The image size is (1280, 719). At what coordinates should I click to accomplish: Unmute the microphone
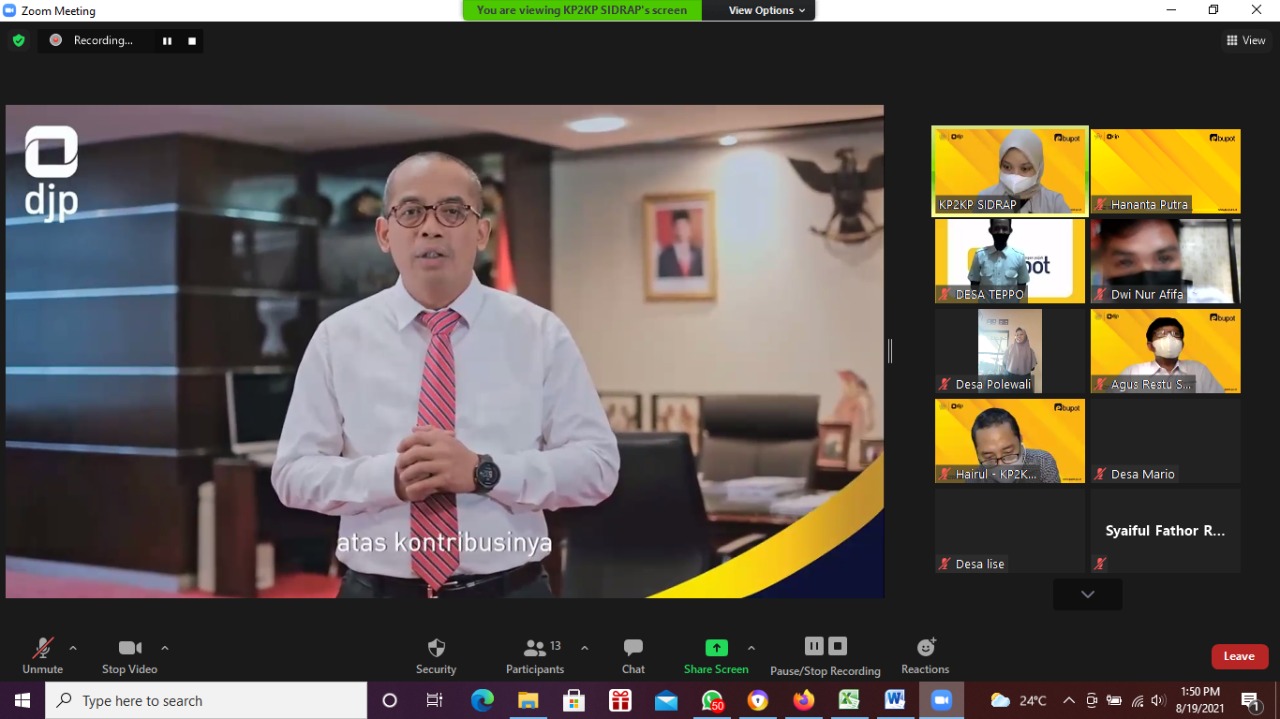(42, 648)
